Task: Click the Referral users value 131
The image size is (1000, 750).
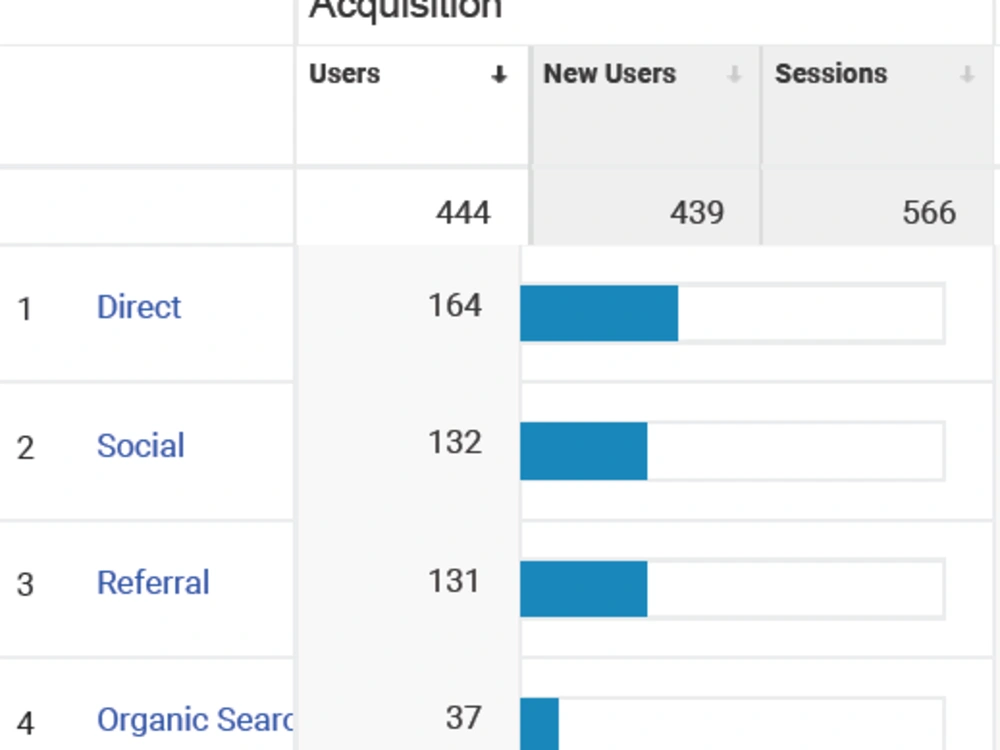Action: (x=453, y=581)
